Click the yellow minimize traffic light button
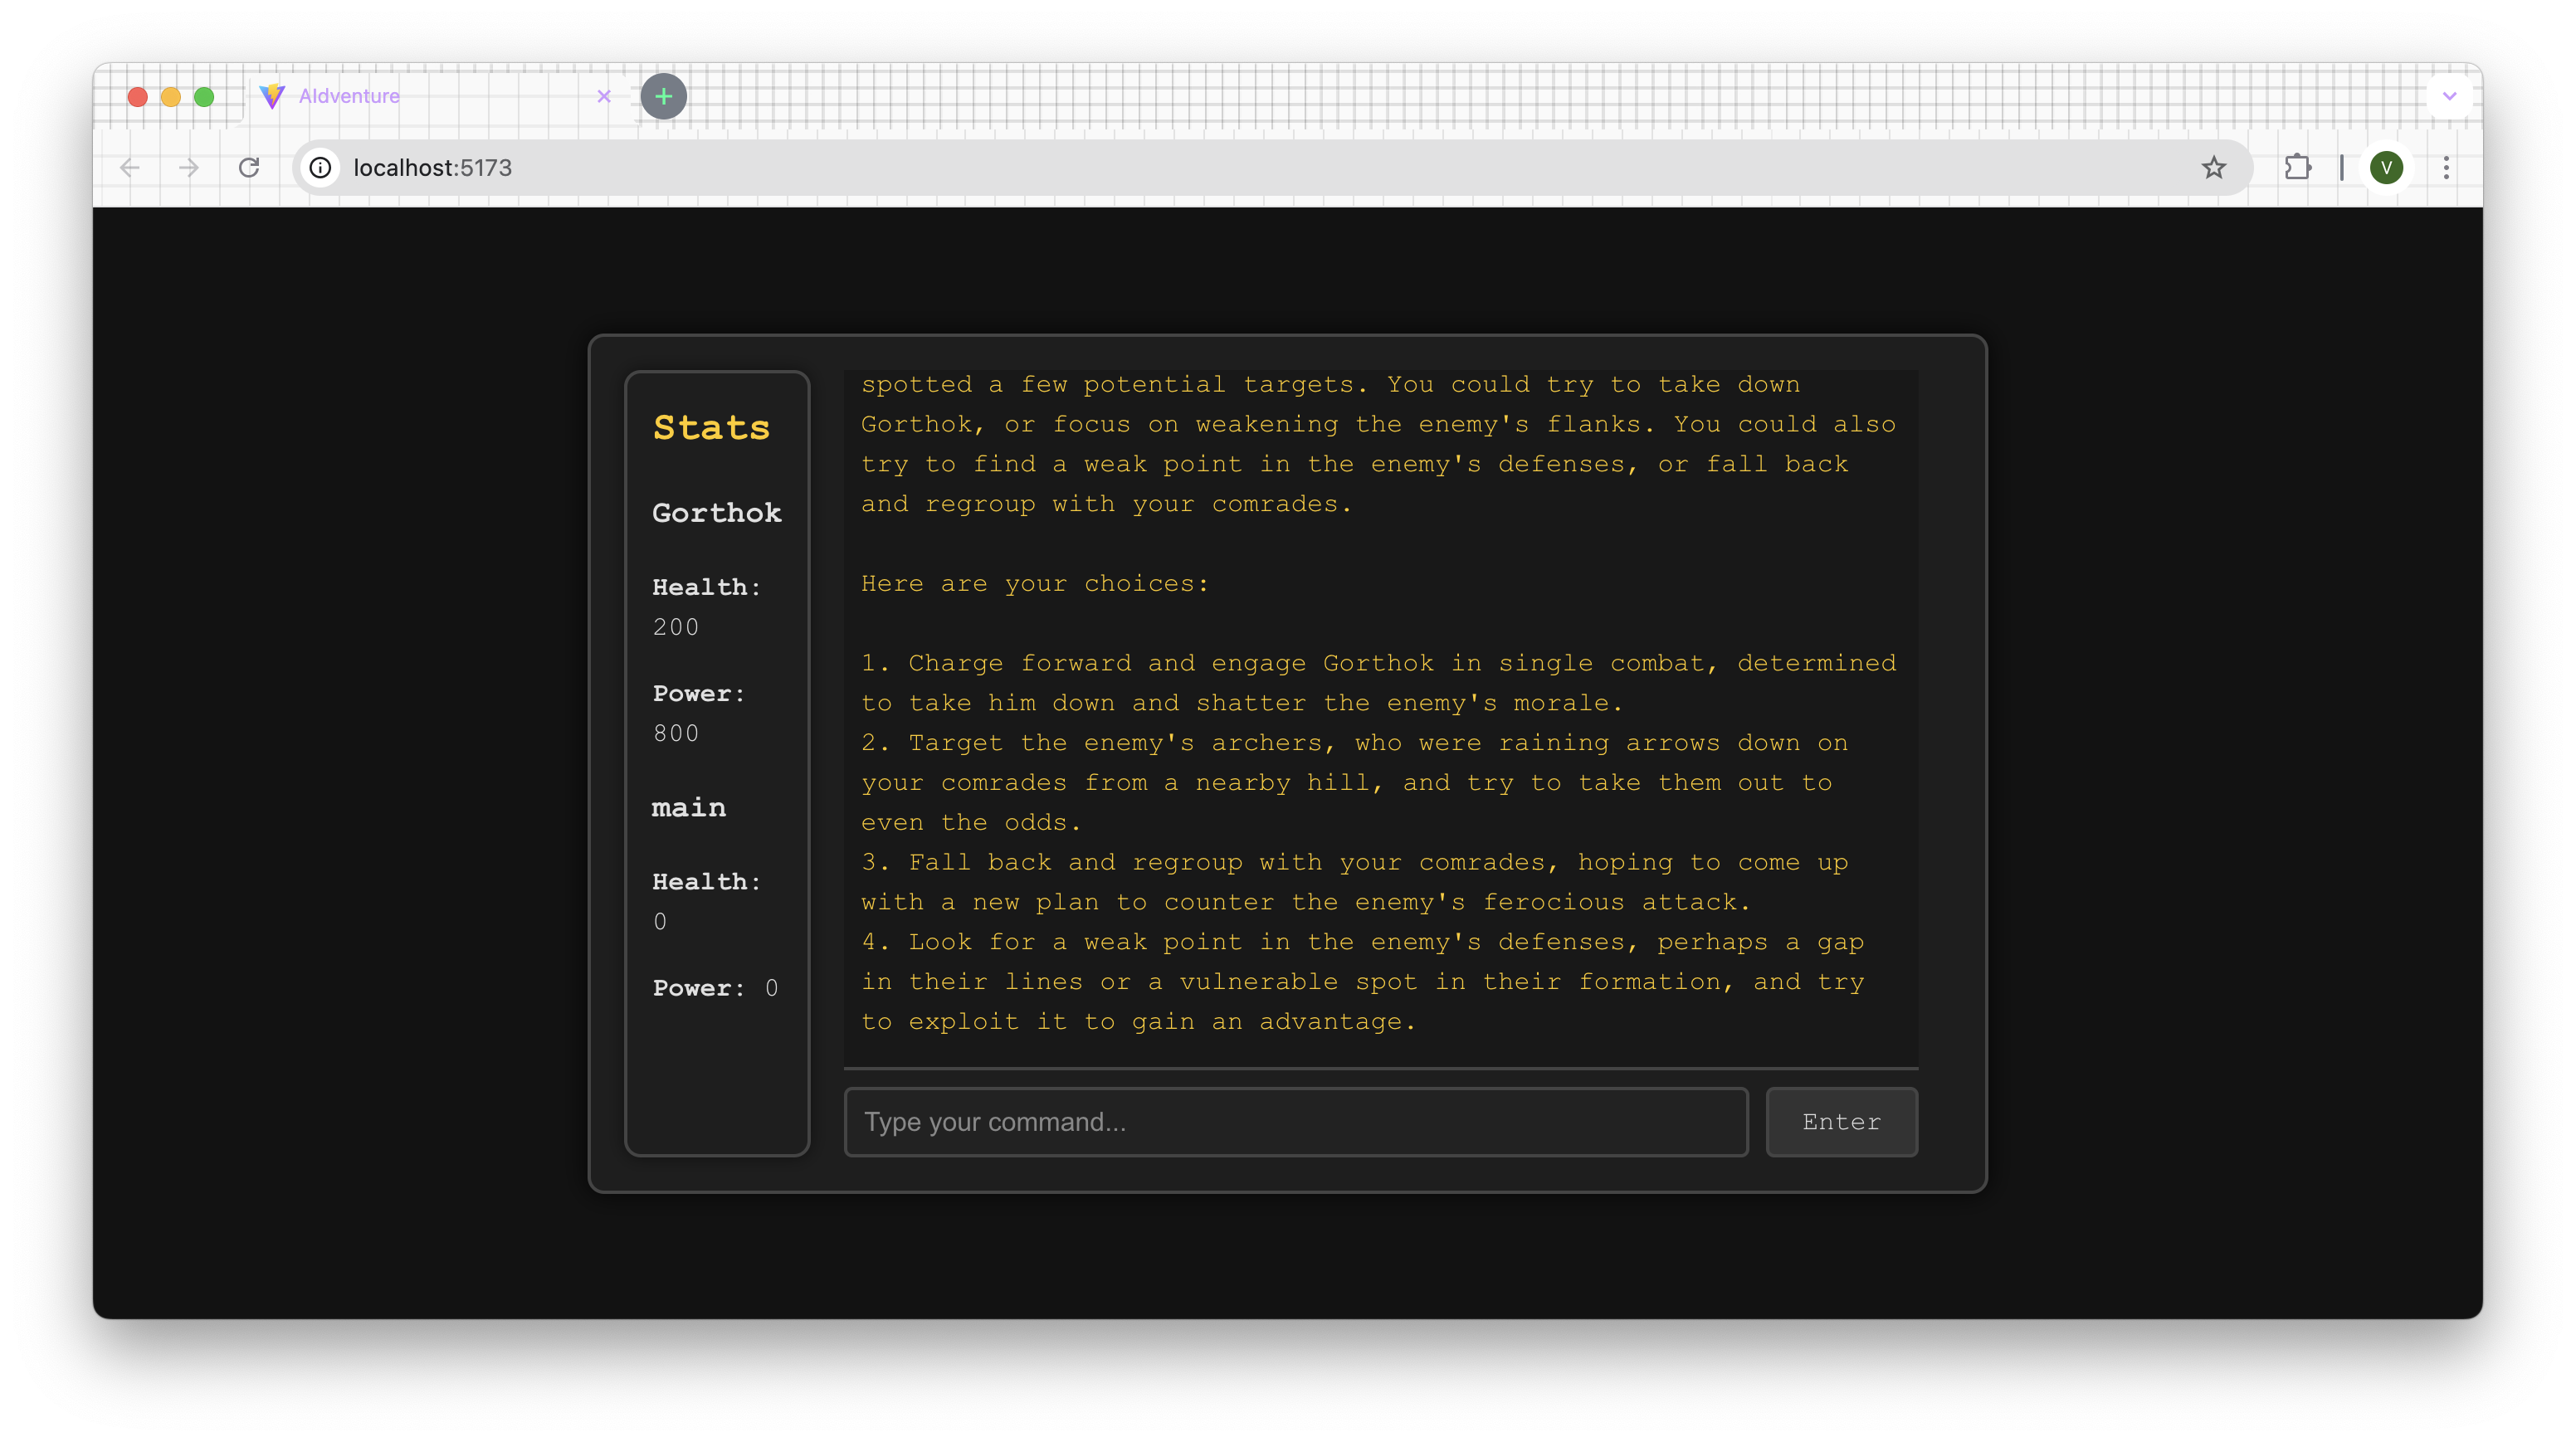Screen dimensions: 2576x1442 click(171, 96)
